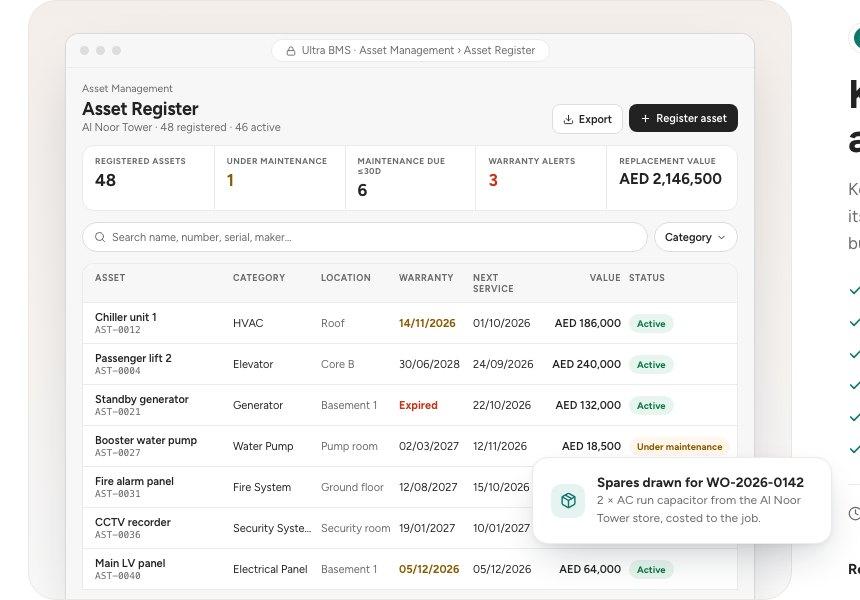Sort by the CATEGORY column header

click(x=259, y=278)
